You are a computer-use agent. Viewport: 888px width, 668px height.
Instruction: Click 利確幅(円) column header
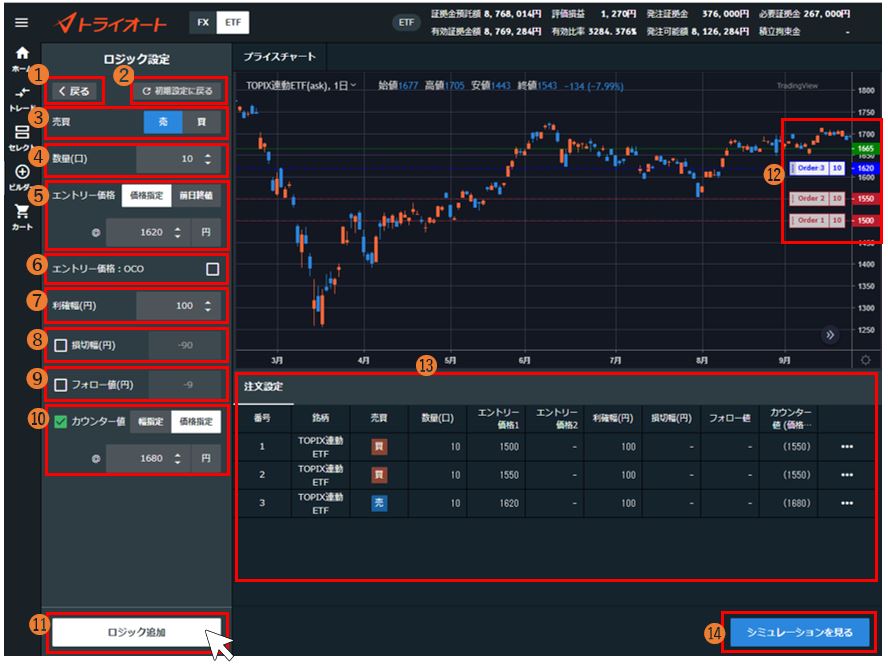(613, 418)
